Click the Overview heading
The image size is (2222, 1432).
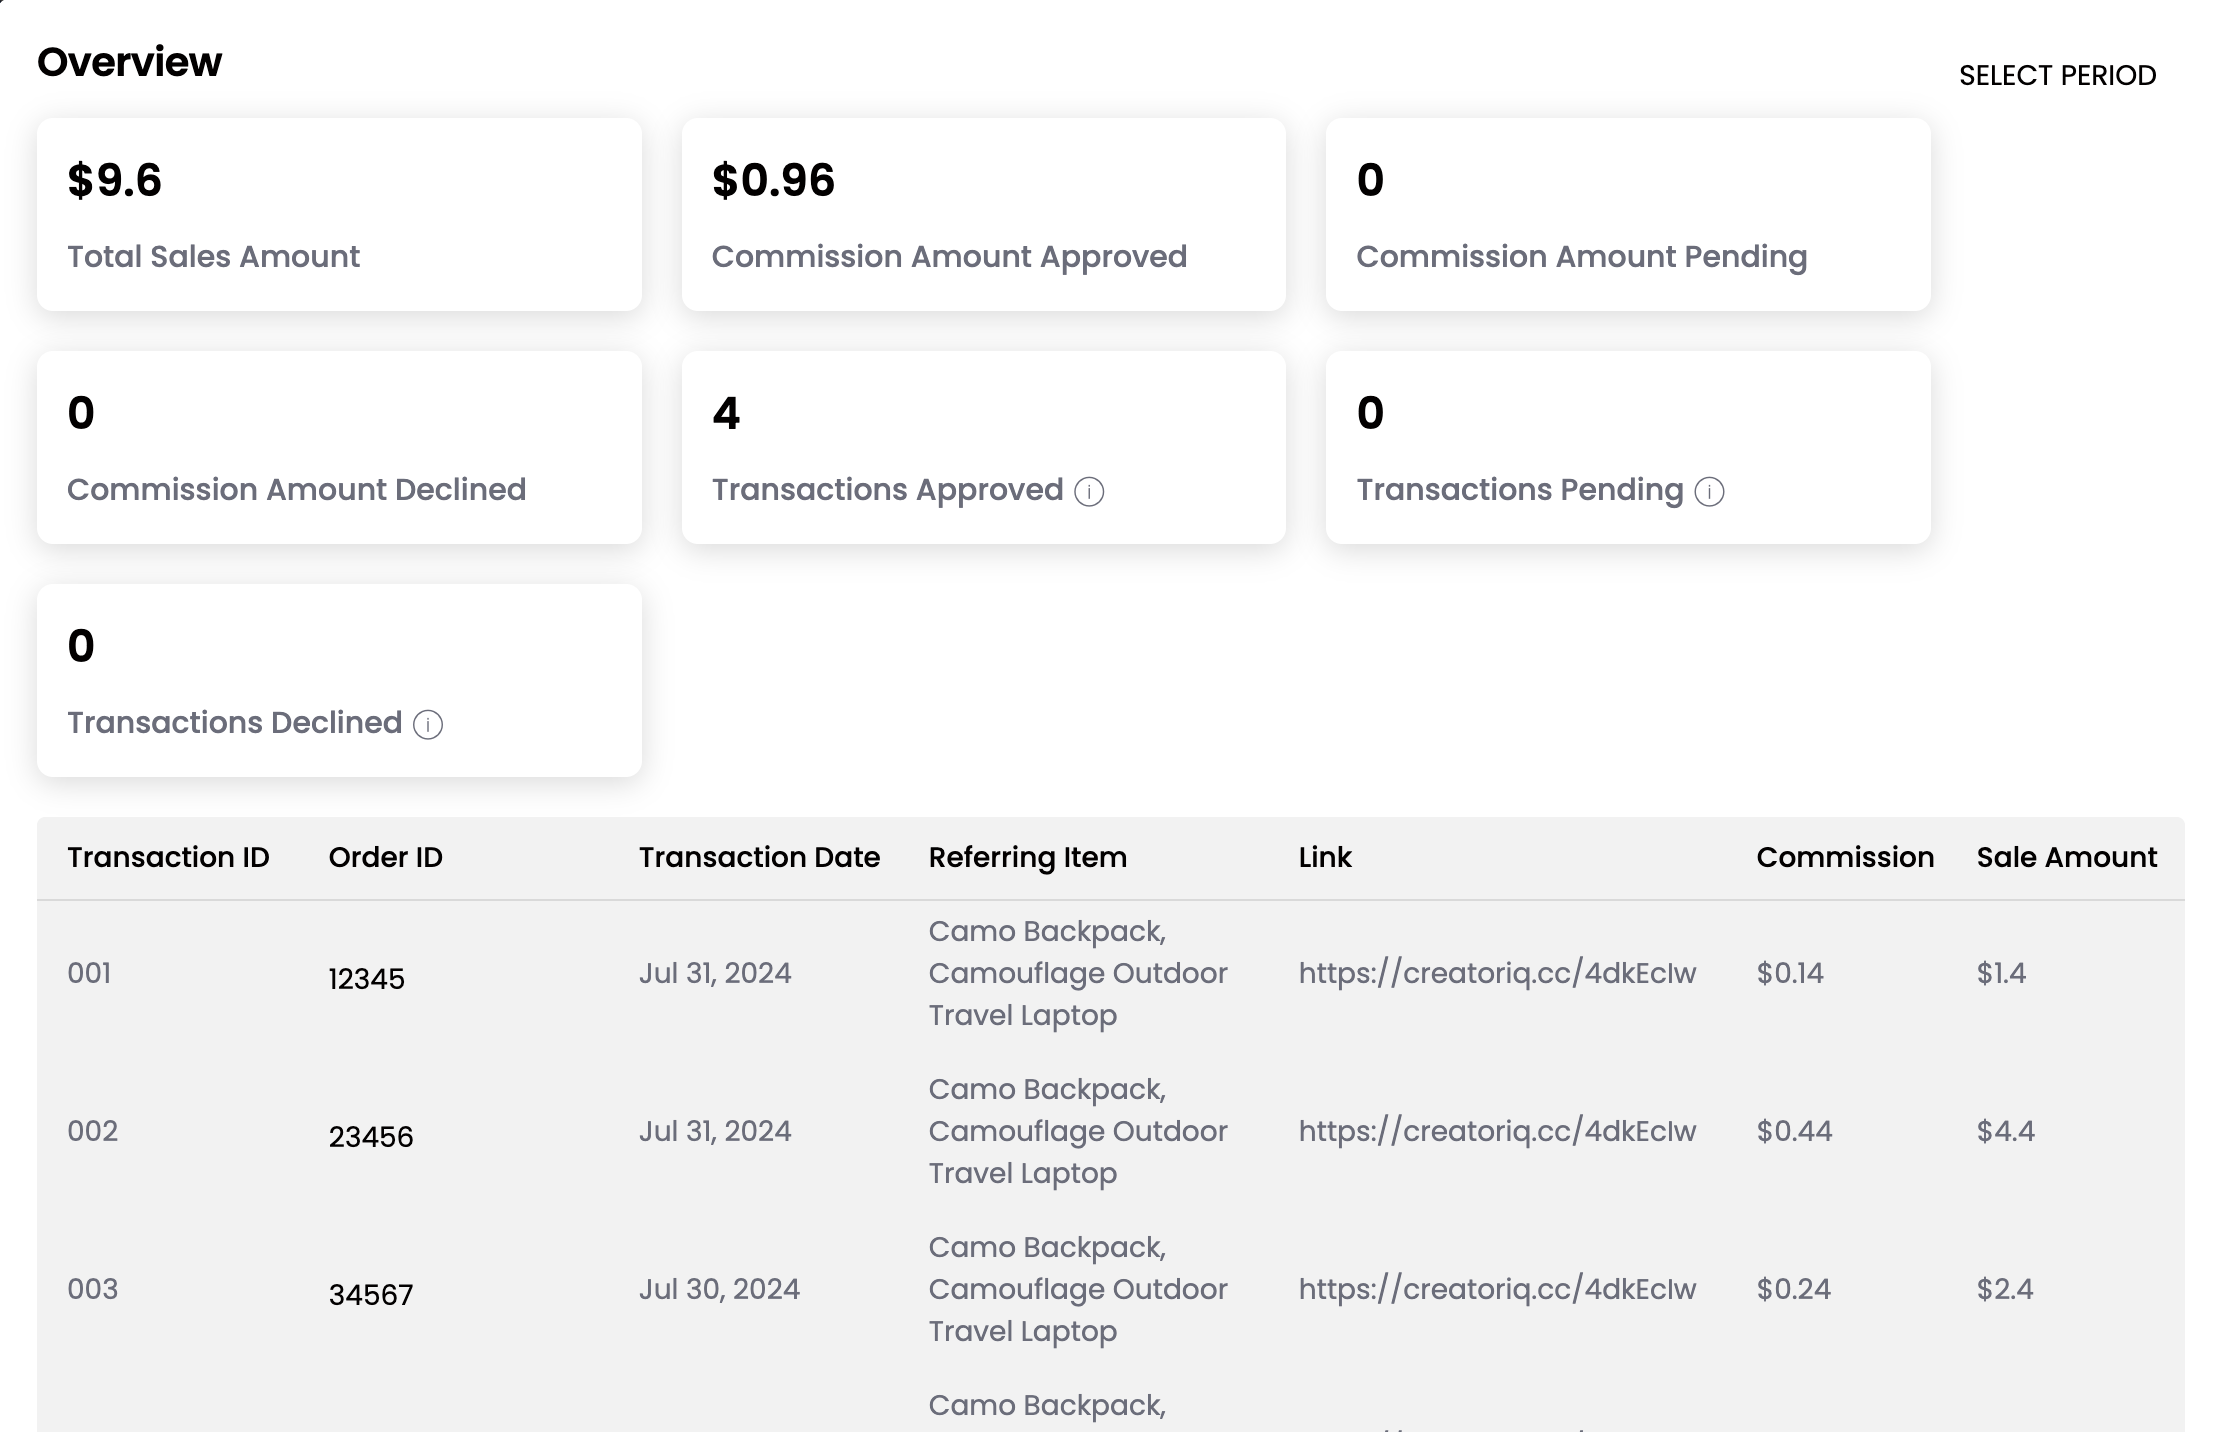[x=129, y=62]
